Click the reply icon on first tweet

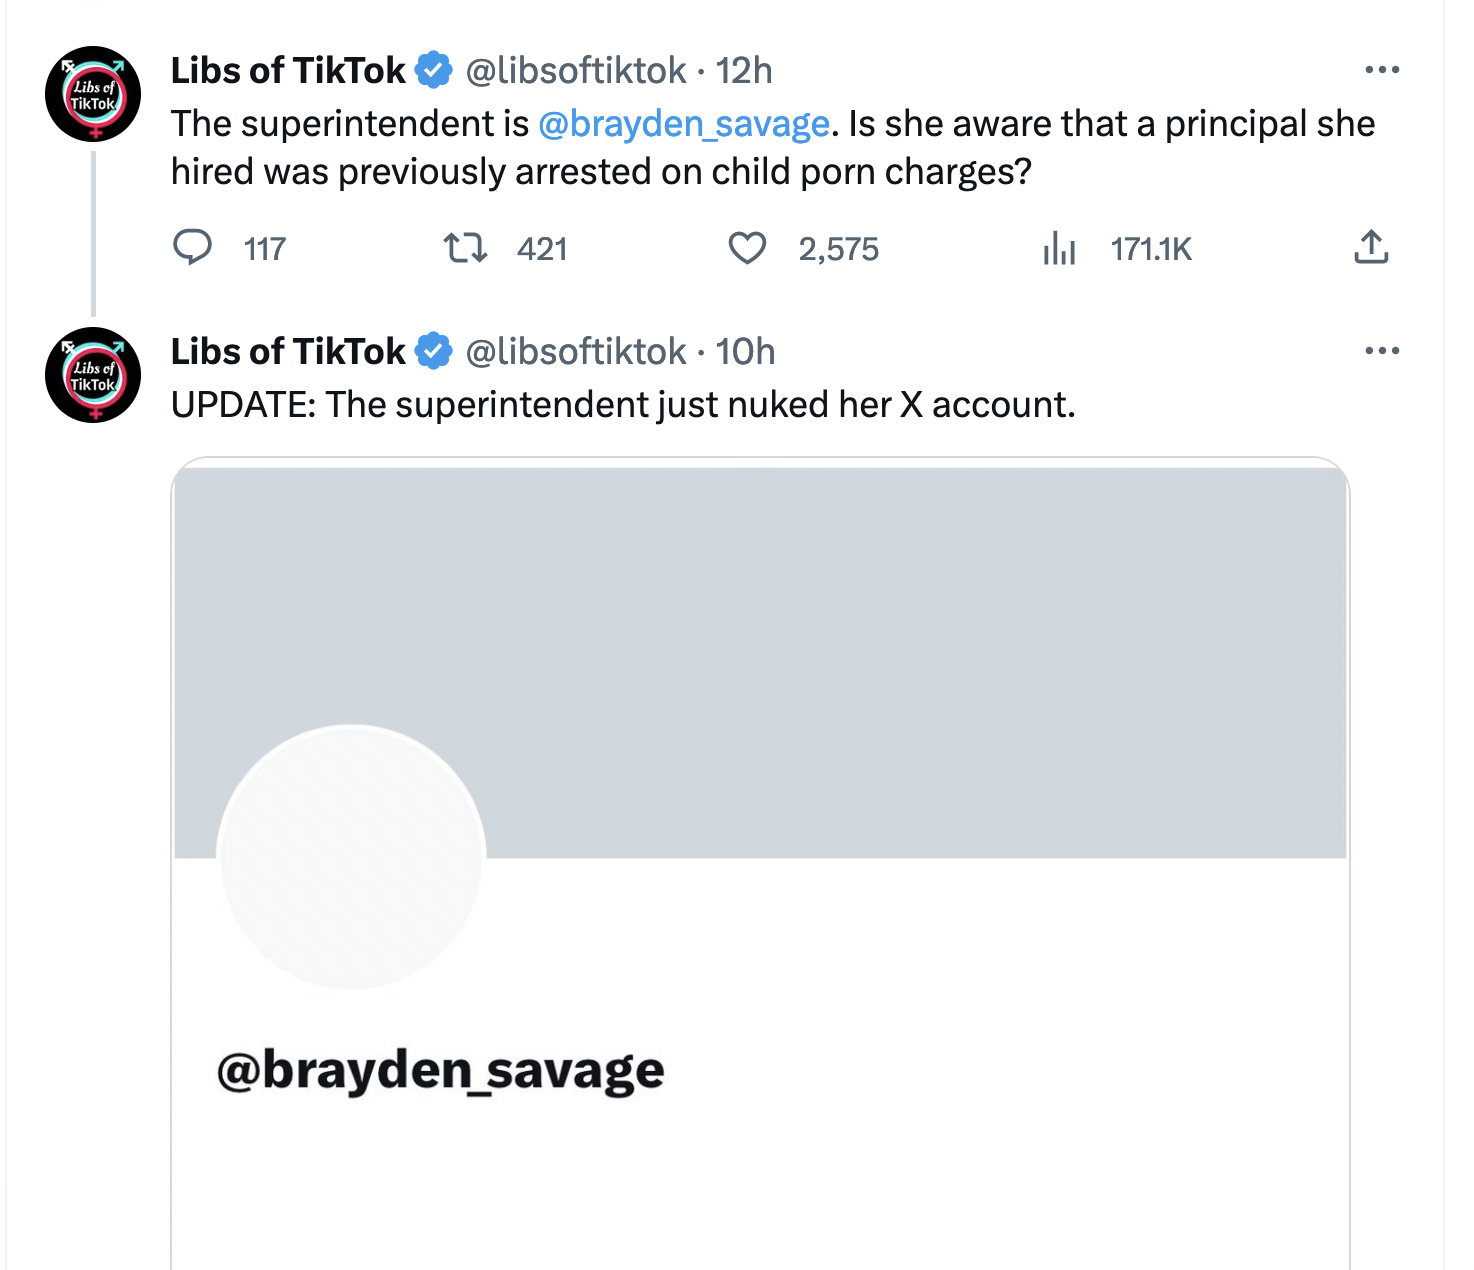coord(193,247)
